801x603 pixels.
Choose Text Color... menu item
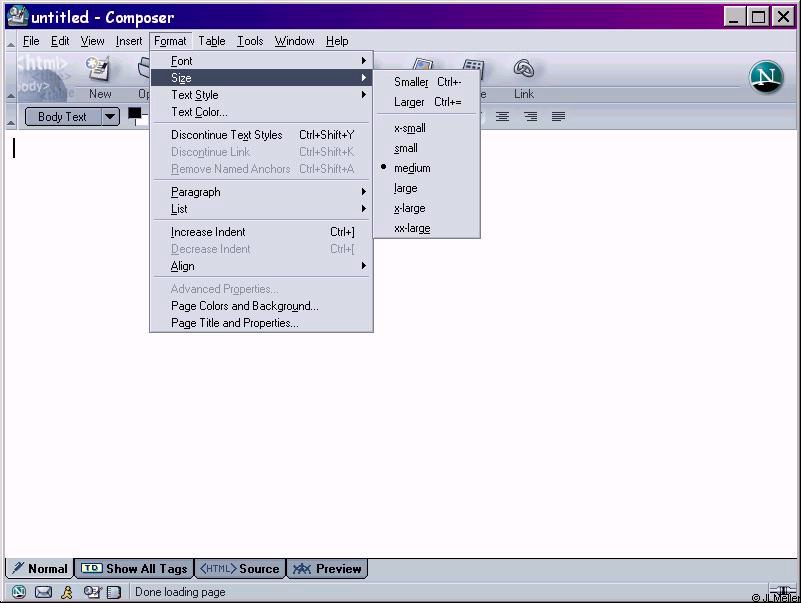coord(261,111)
